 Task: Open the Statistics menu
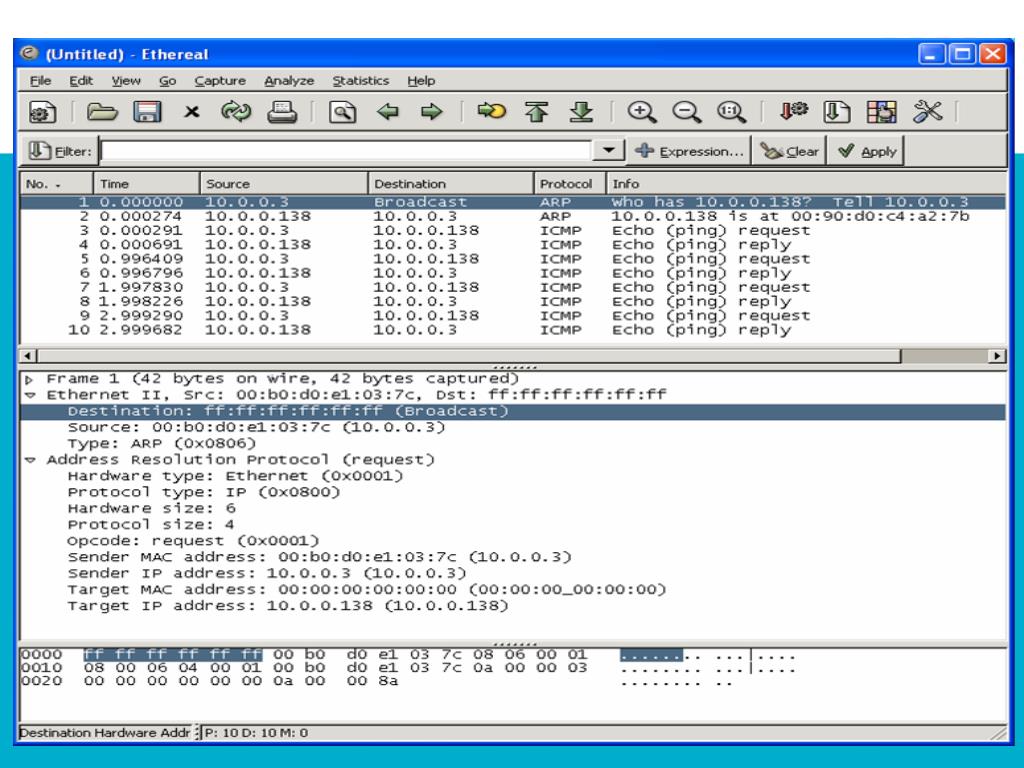pyautogui.click(x=360, y=80)
